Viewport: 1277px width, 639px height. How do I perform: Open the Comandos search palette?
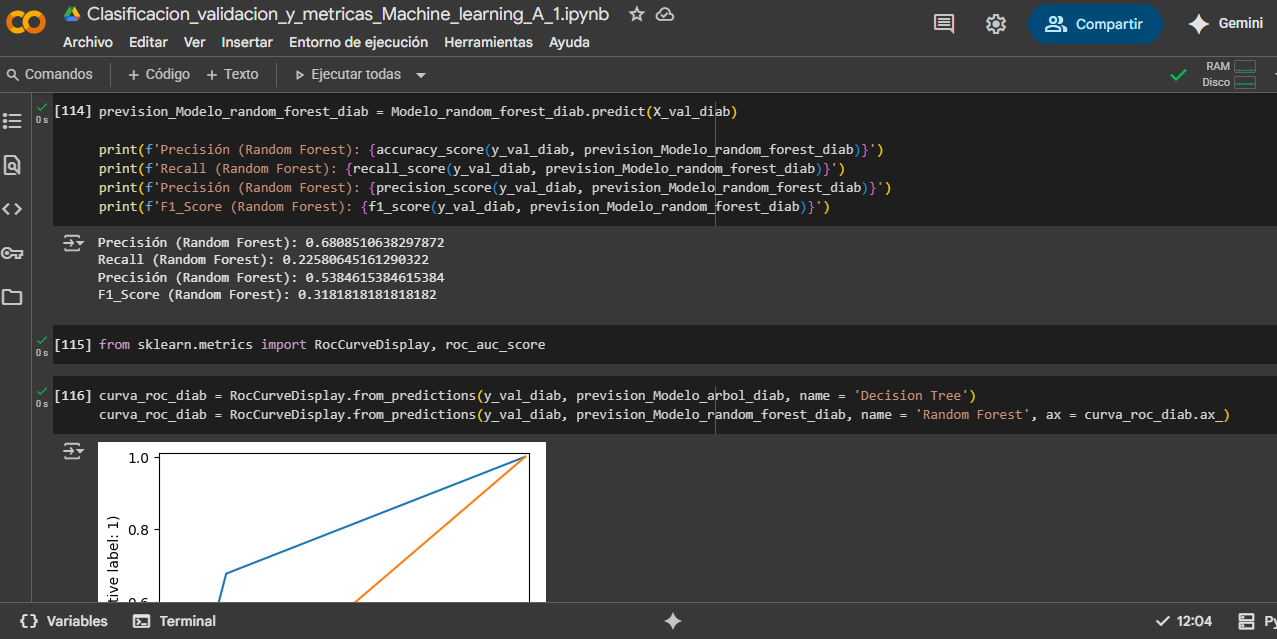(49, 74)
